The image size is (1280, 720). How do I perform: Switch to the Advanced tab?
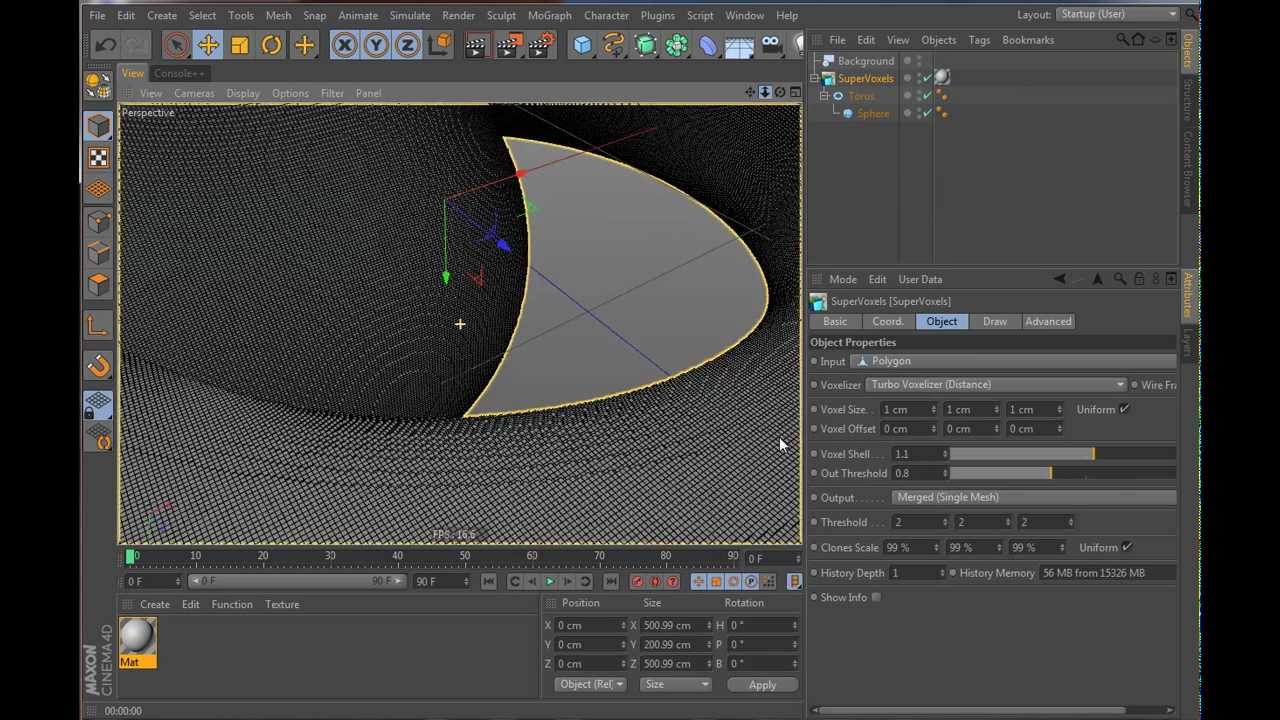pos(1047,321)
